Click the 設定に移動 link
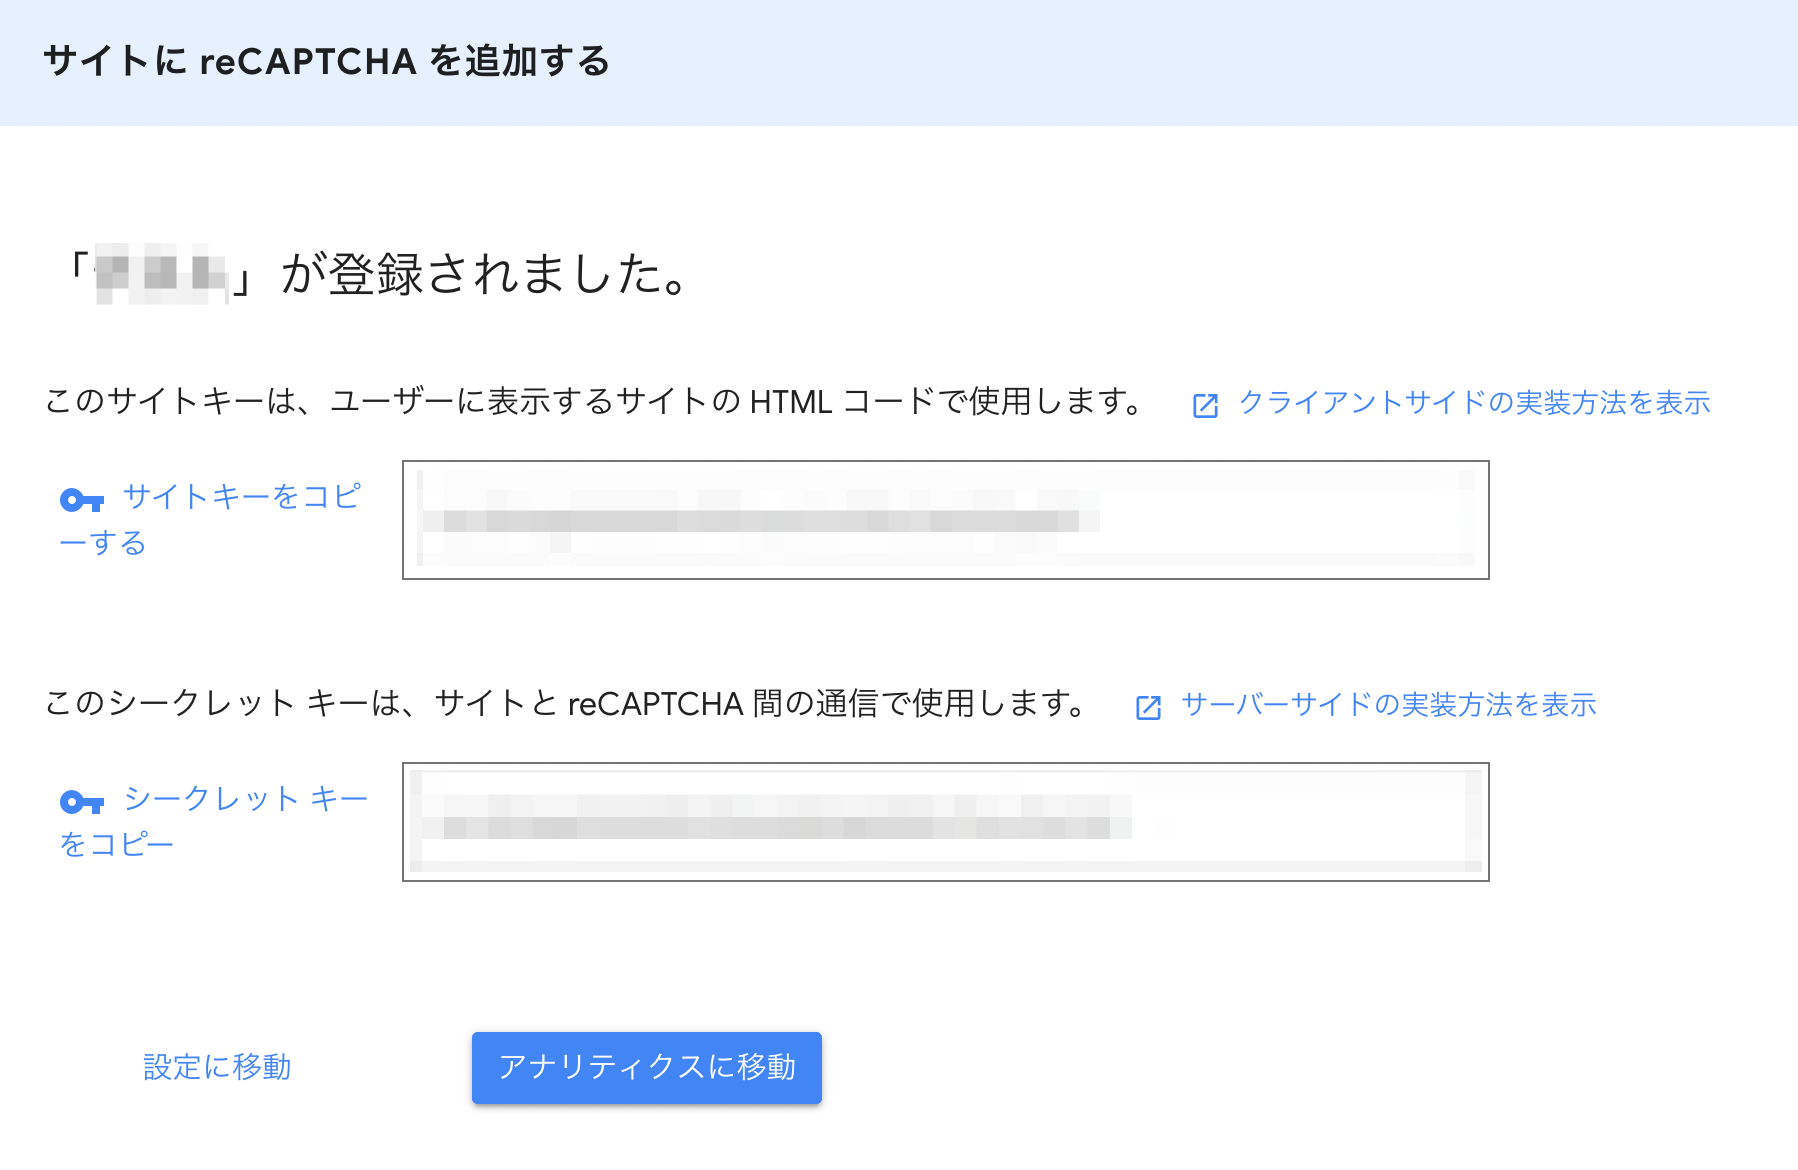1798x1170 pixels. [217, 1067]
